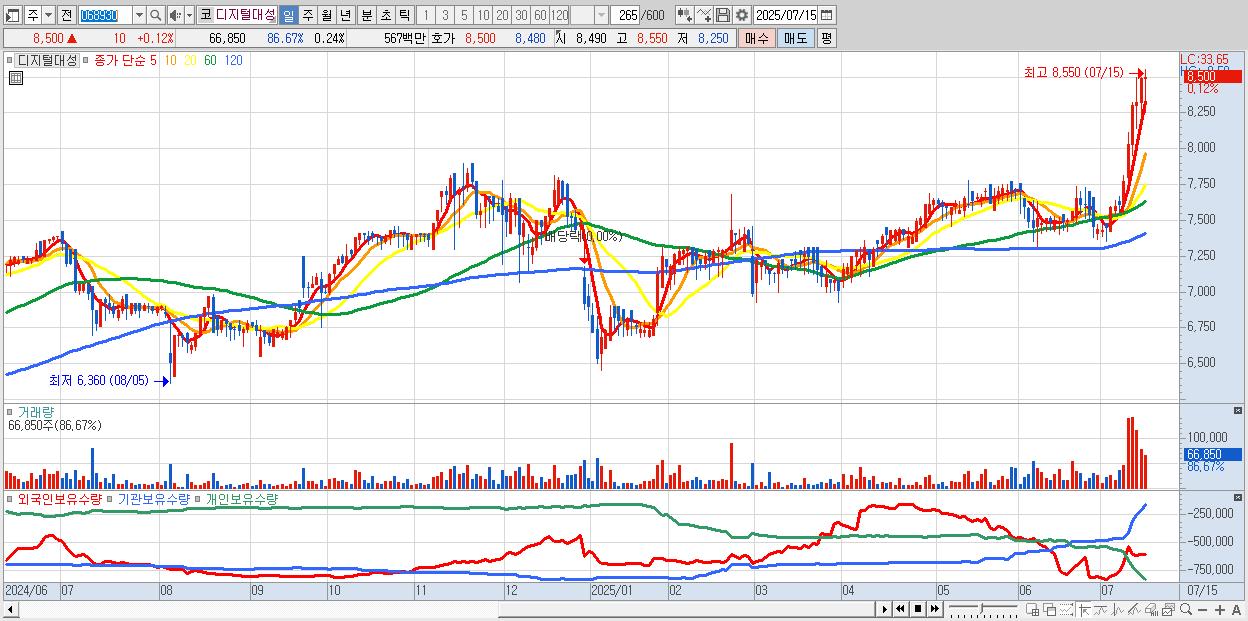1248x621 pixels.
Task: Click the 외국인보유수량 indicator label
Action: tap(60, 498)
